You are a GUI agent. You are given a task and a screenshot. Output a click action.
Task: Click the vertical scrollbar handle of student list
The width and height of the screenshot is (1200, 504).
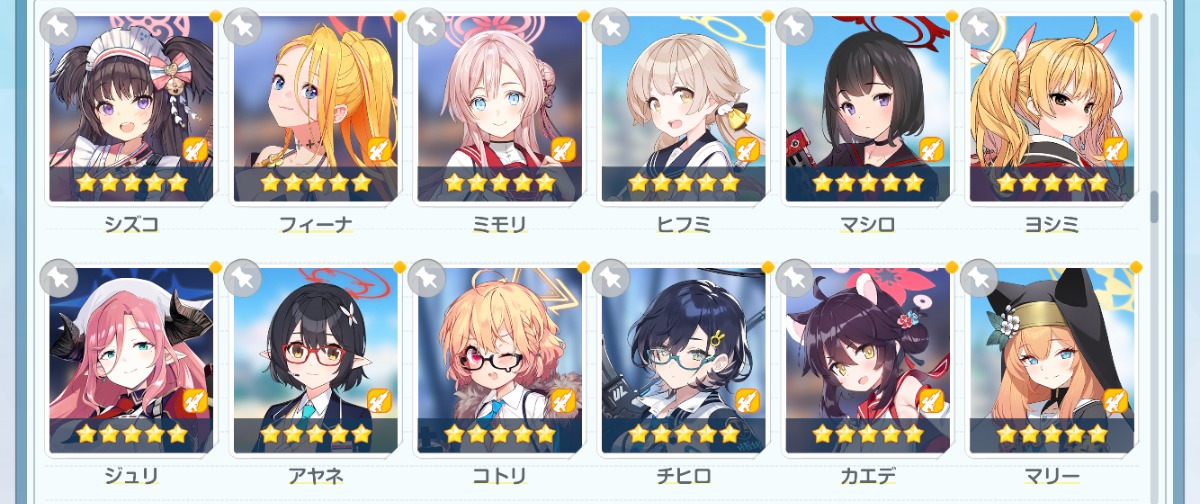[x=1154, y=205]
